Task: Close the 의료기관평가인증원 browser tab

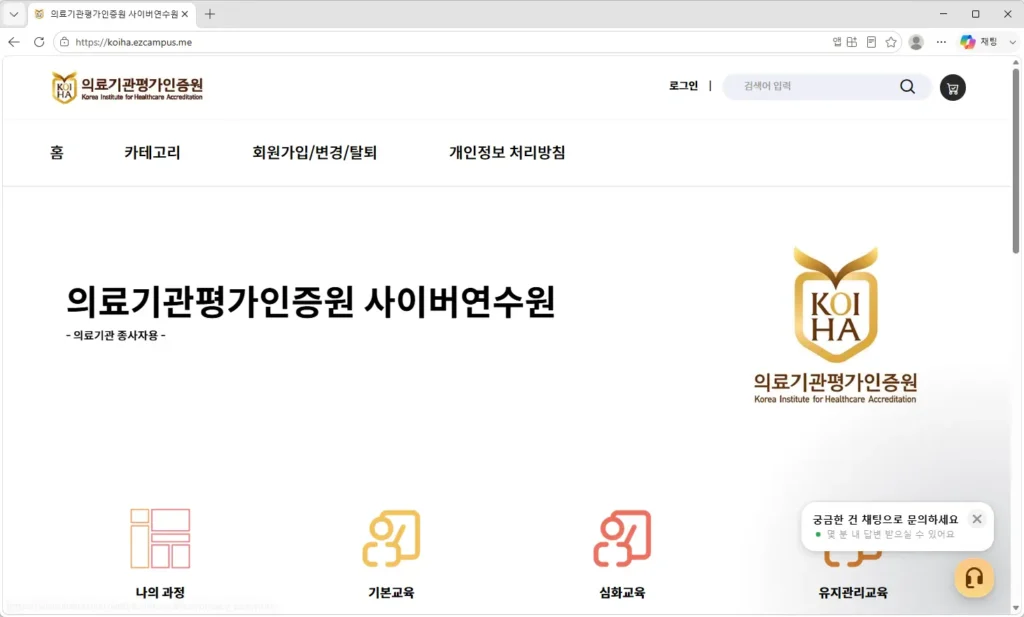Action: coord(185,14)
